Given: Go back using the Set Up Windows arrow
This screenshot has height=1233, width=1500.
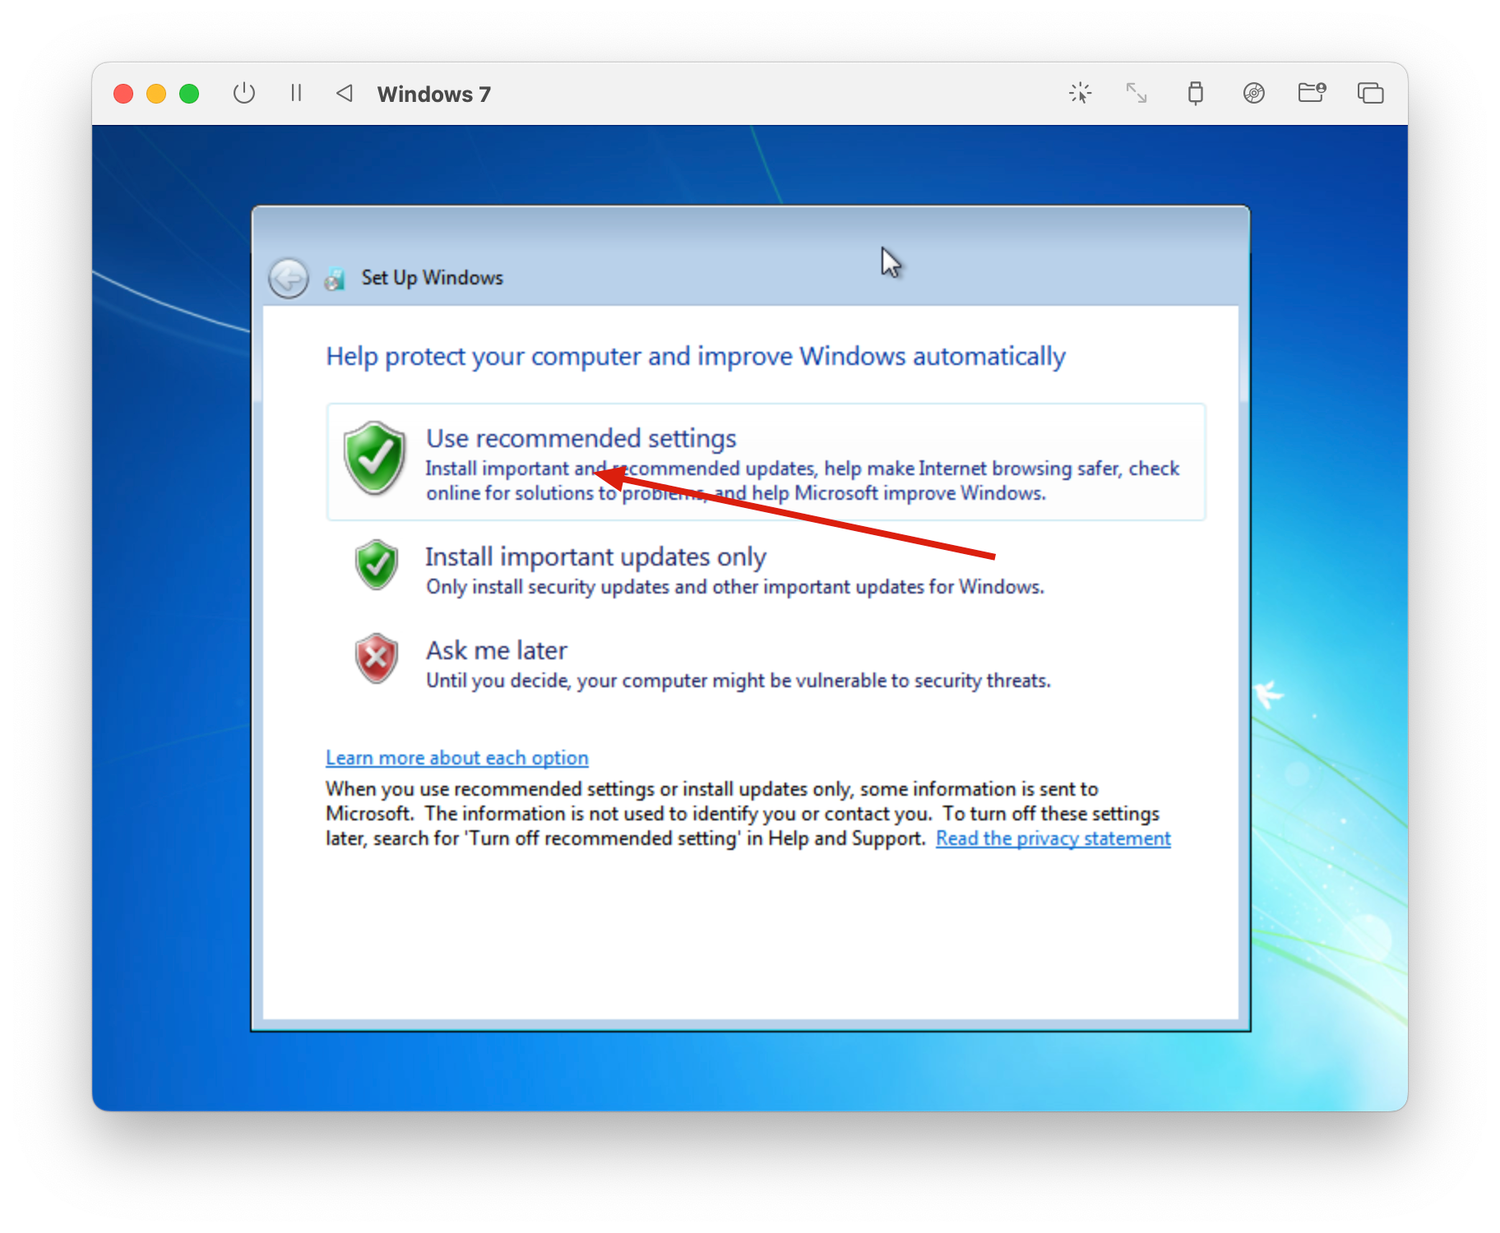Looking at the screenshot, I should tap(288, 278).
